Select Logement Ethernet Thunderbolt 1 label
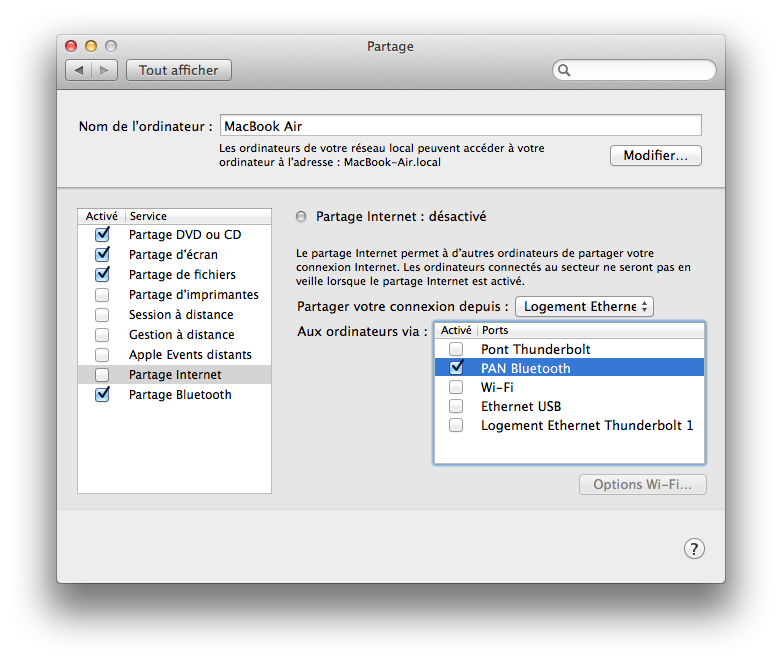 click(x=587, y=426)
